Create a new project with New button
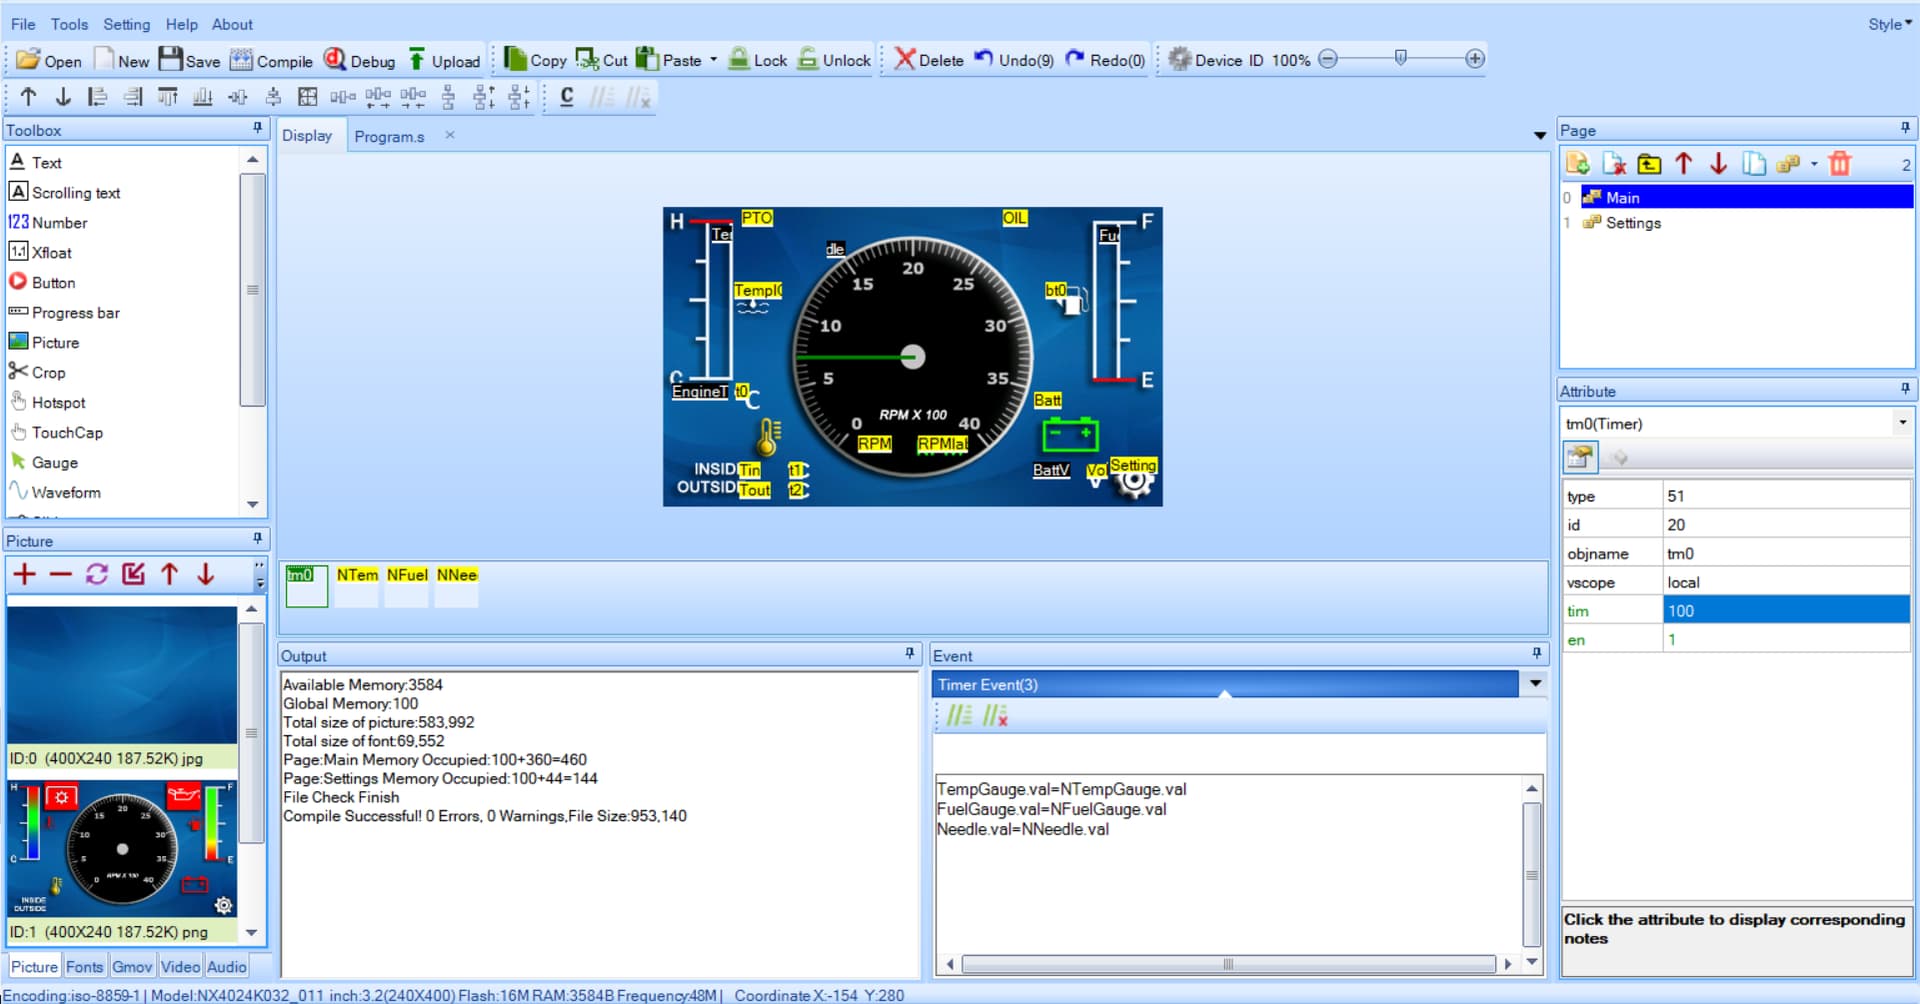The image size is (1920, 1004). coord(122,60)
